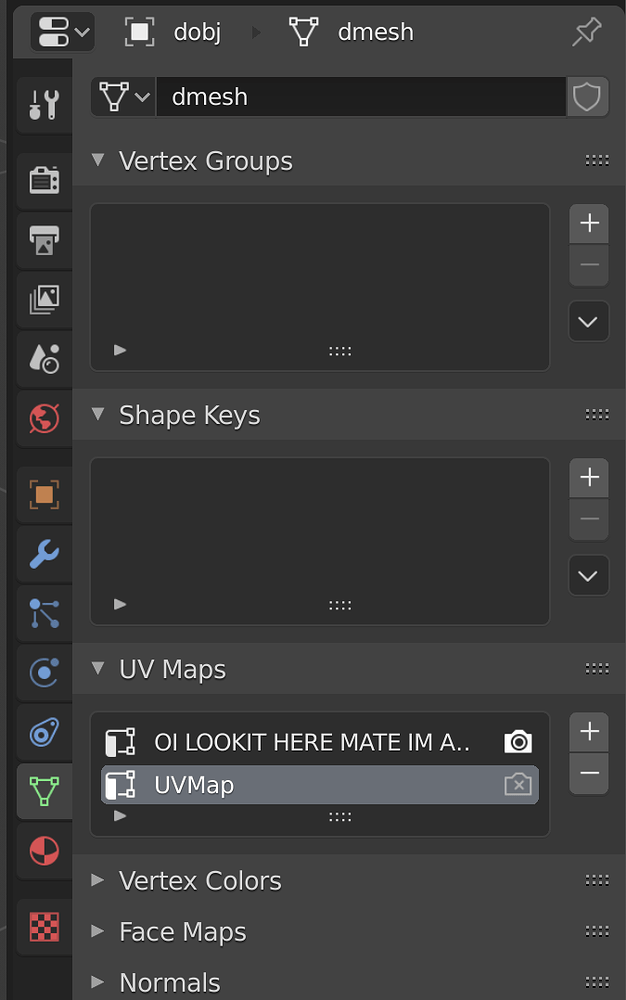The image size is (626, 1000).
Task: Collapse the Vertex Groups panel
Action: [98, 160]
